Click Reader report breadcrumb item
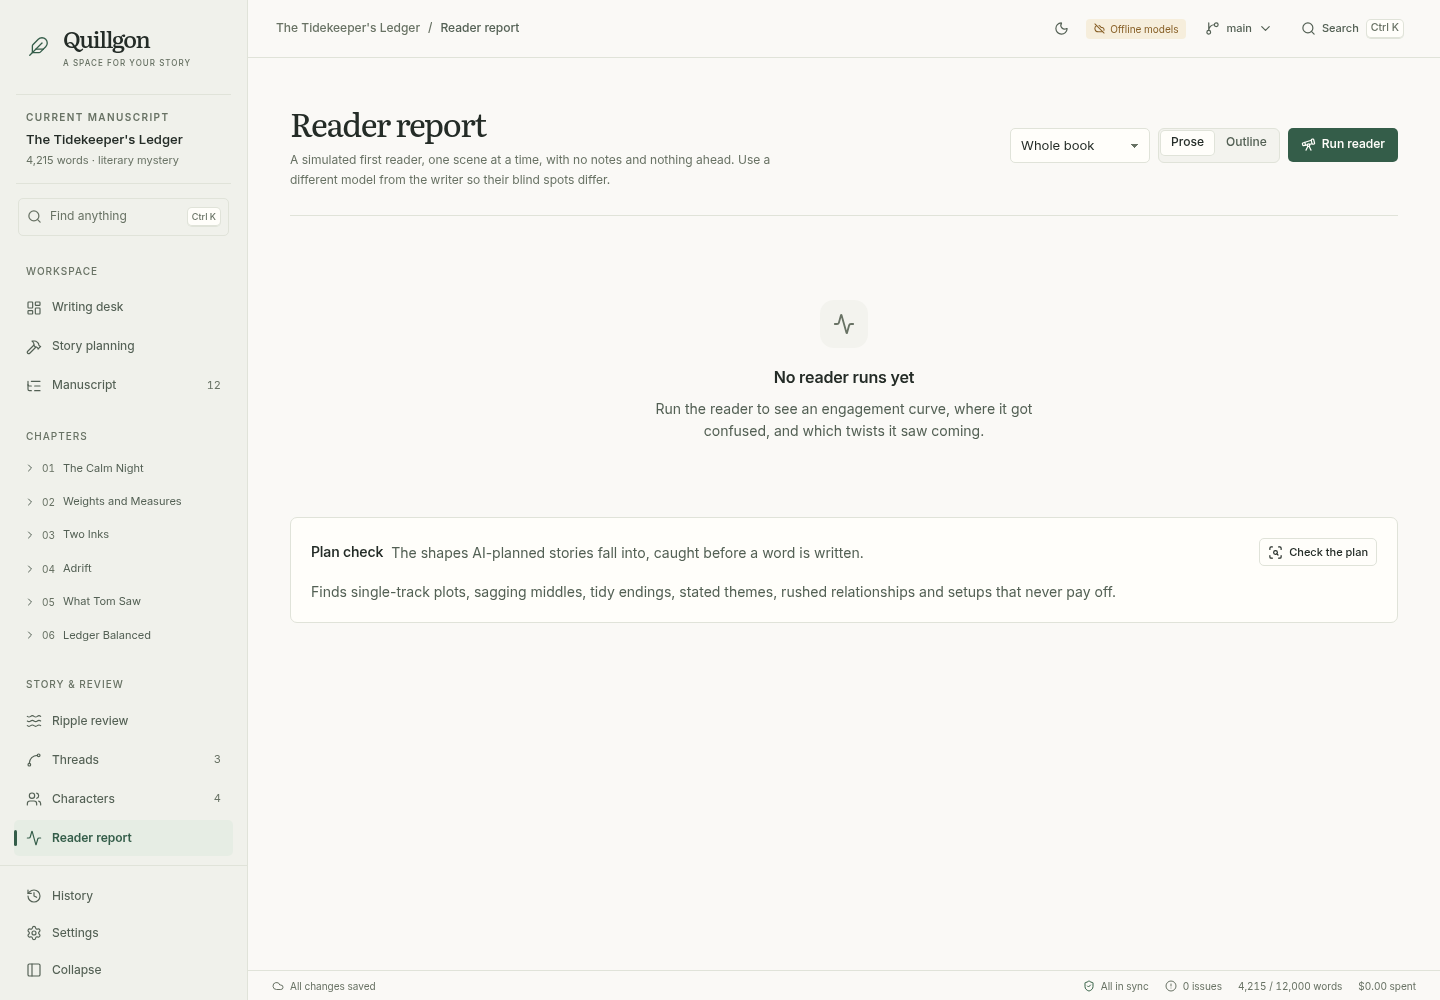This screenshot has height=1000, width=1440. tap(480, 28)
